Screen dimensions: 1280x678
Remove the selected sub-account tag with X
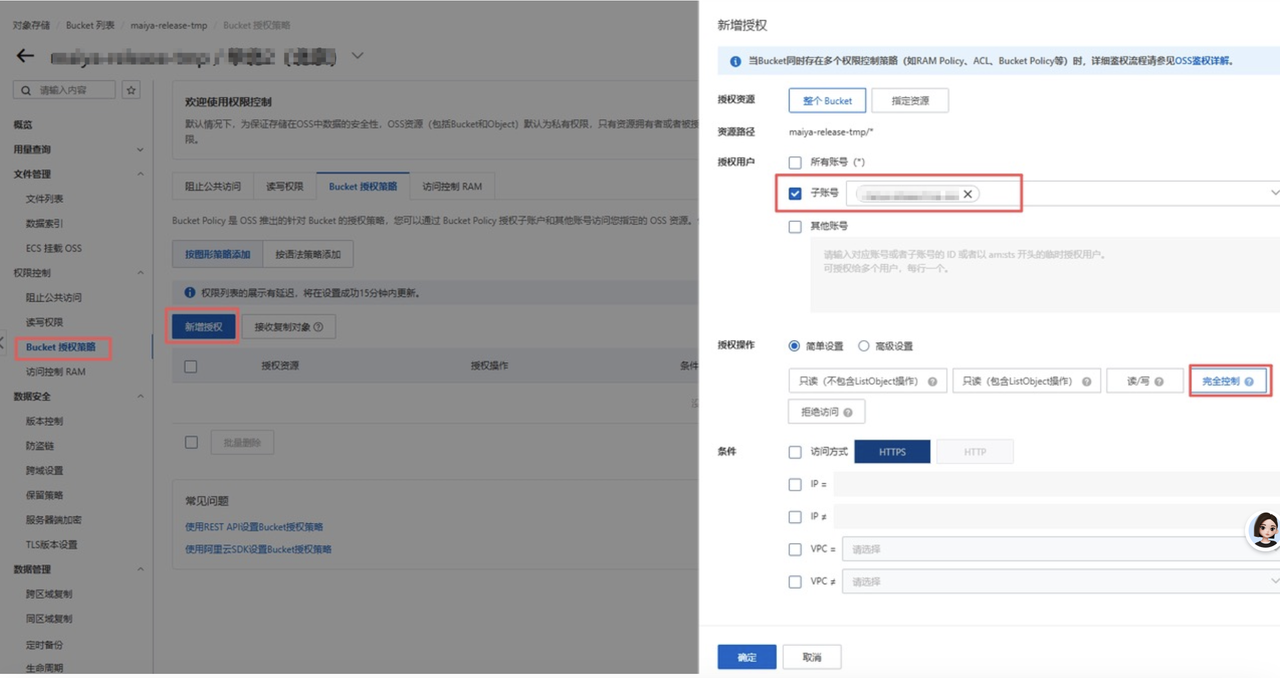pyautogui.click(x=967, y=194)
